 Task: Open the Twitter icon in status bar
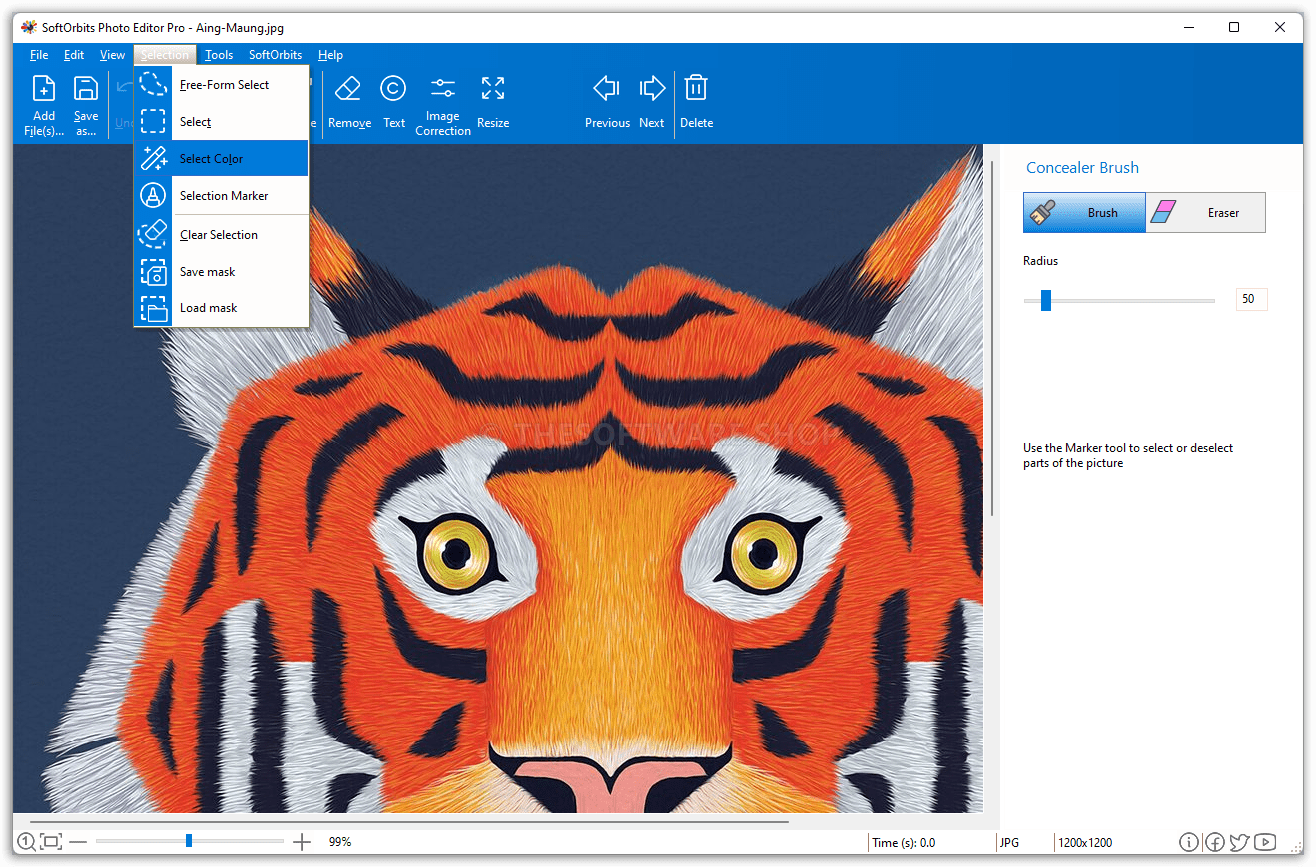coord(1239,842)
